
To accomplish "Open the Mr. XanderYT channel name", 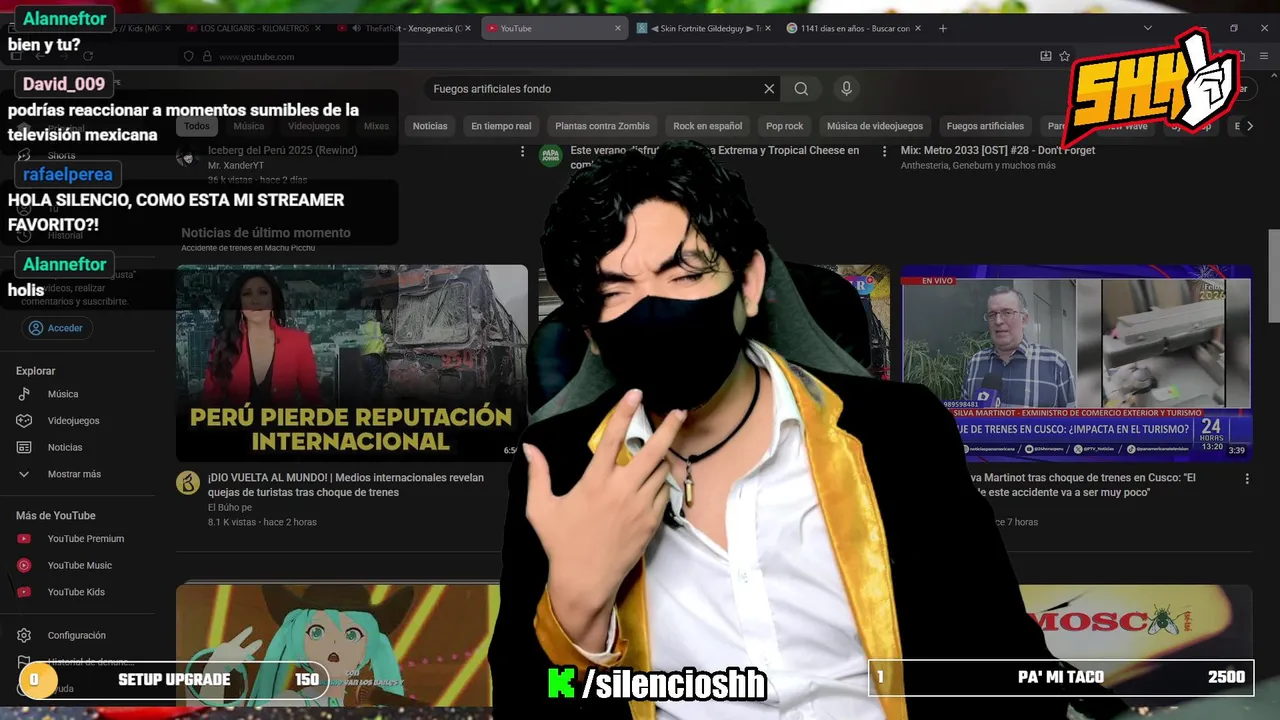I will point(235,165).
